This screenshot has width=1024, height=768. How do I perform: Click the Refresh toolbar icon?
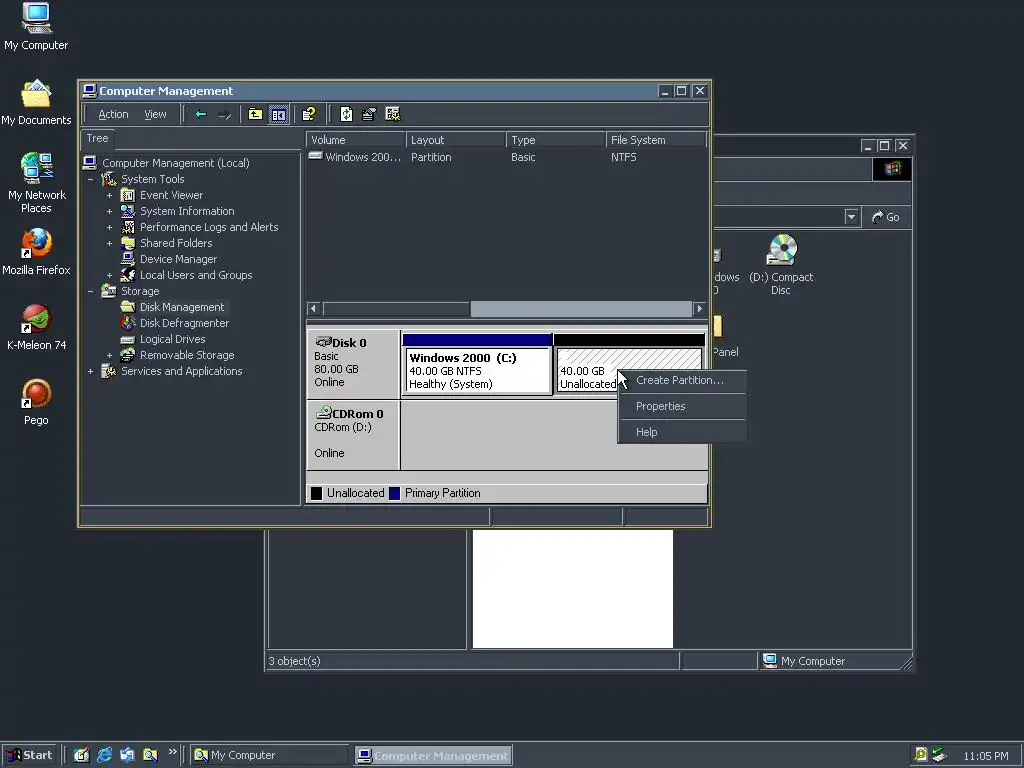pyautogui.click(x=346, y=114)
